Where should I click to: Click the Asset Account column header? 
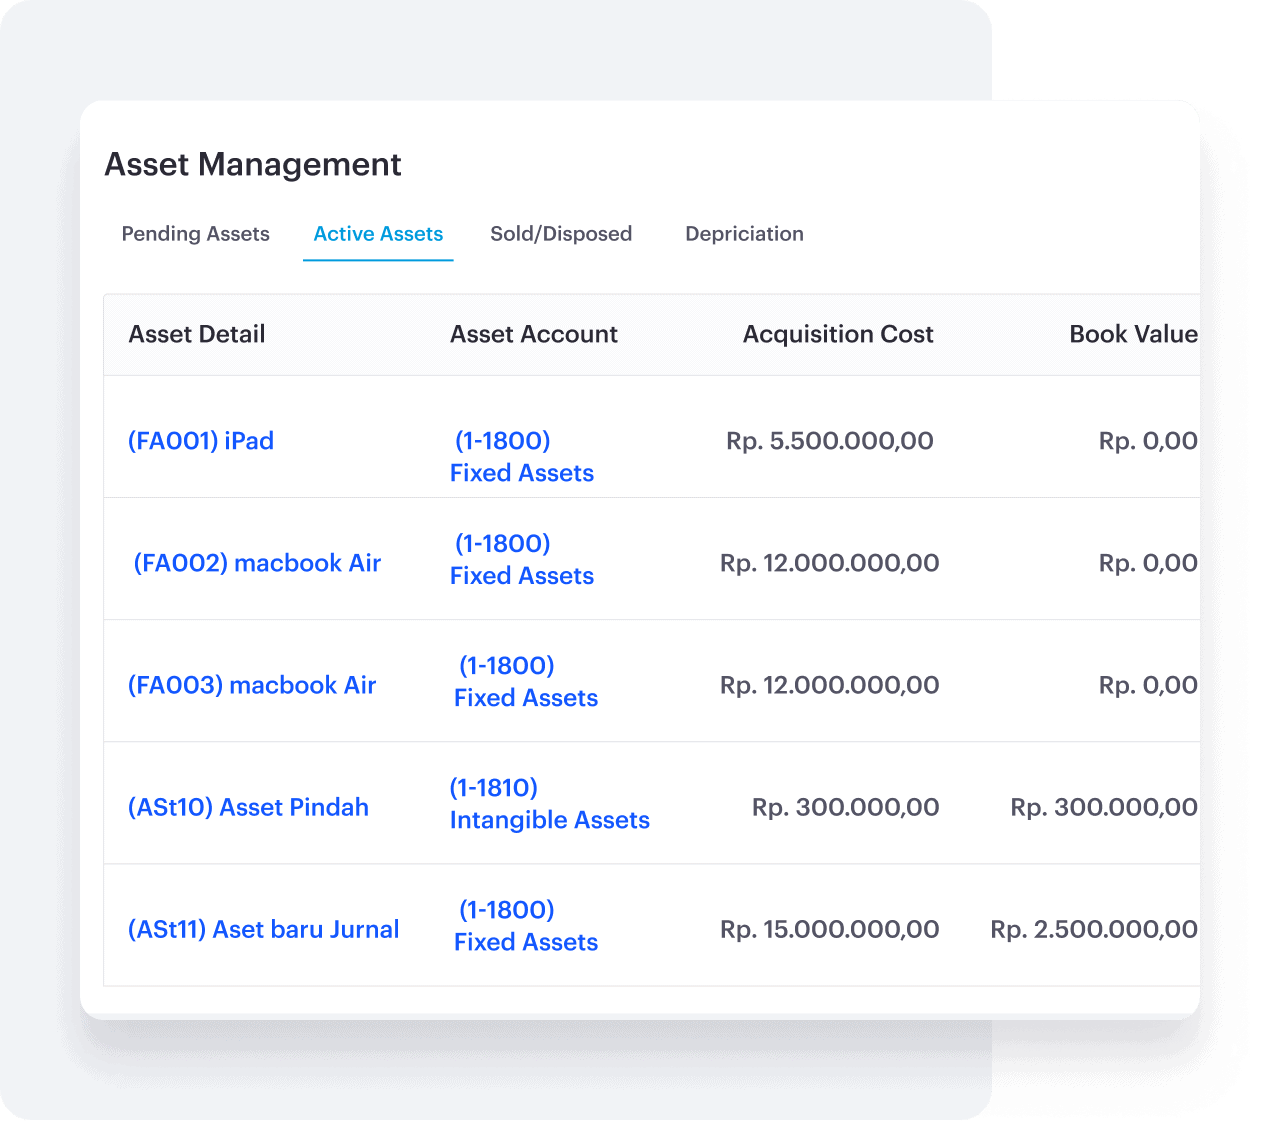[x=533, y=334]
